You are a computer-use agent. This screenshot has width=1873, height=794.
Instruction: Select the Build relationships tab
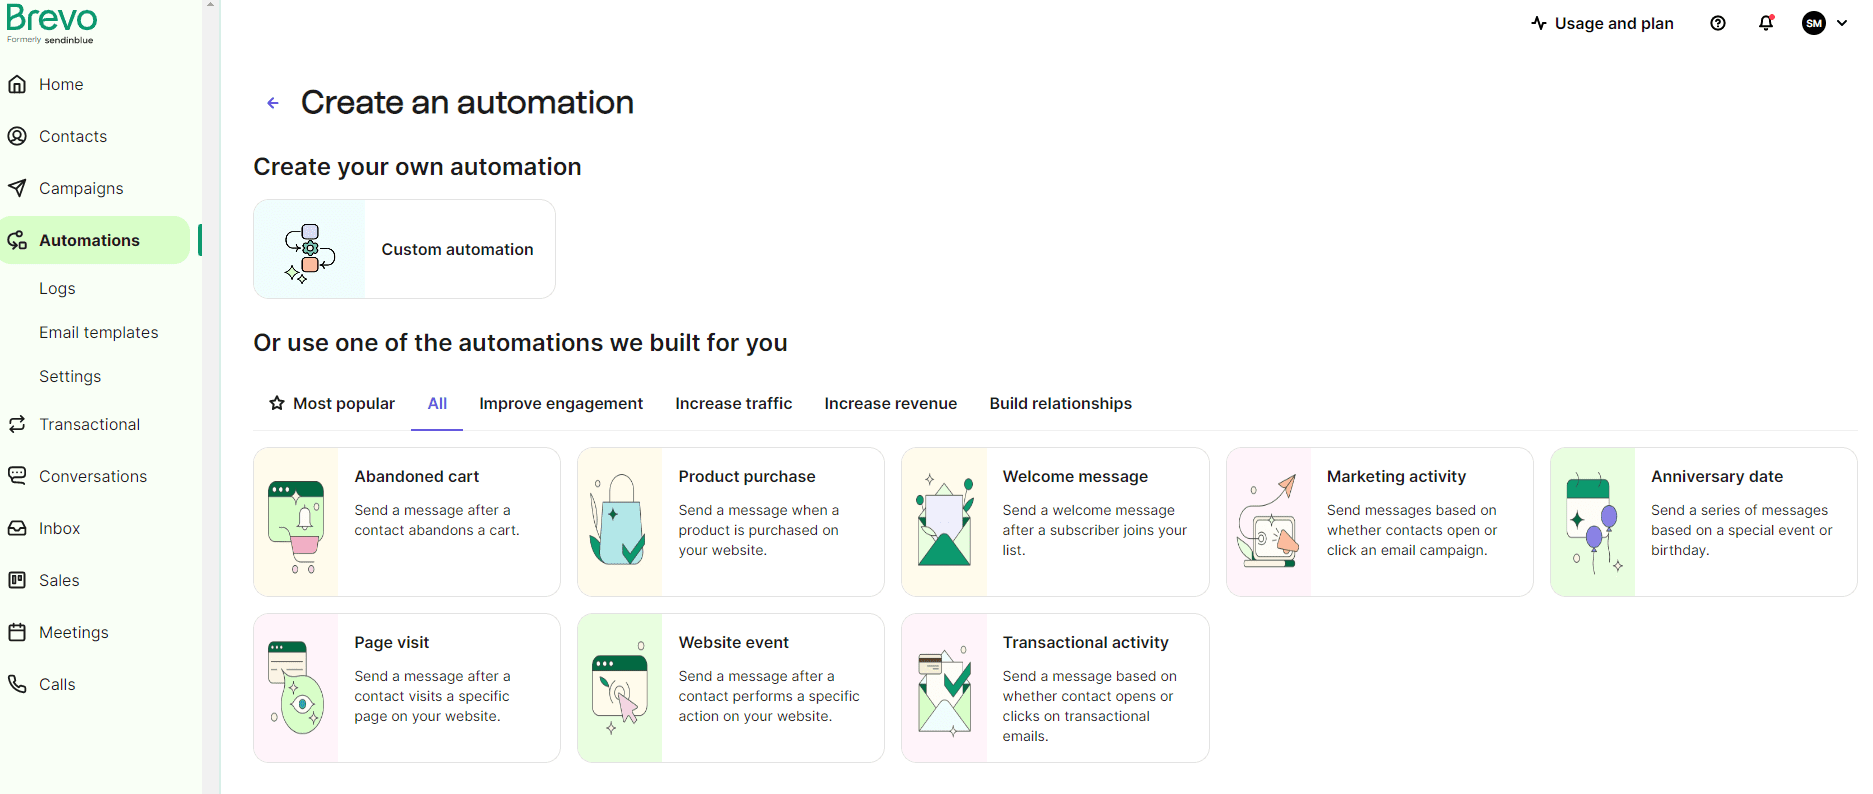tap(1060, 404)
